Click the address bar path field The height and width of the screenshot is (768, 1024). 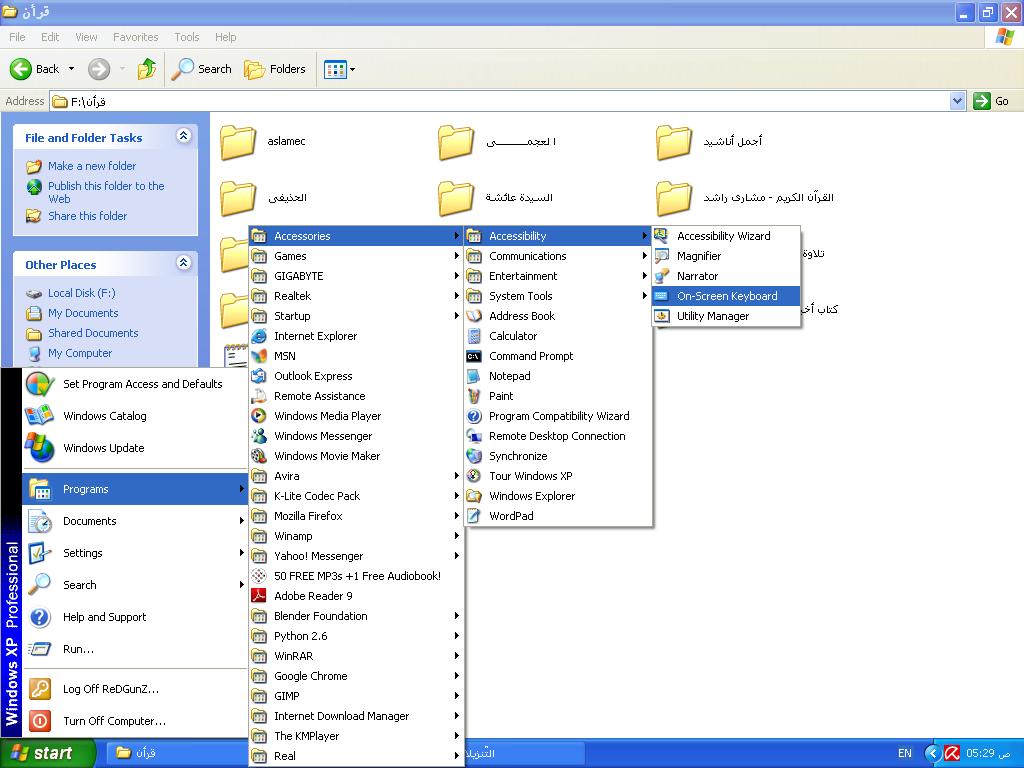click(500, 101)
